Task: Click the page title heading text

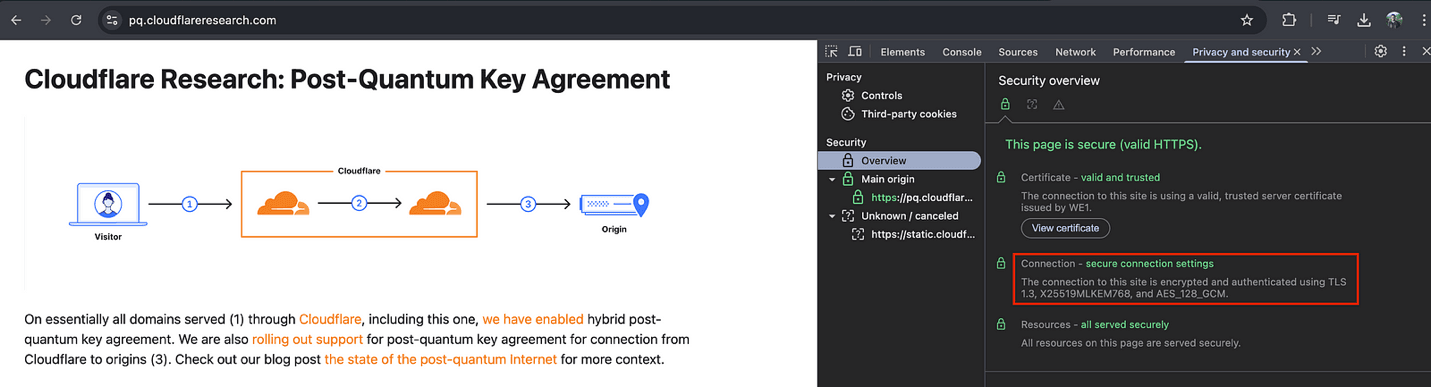Action: point(347,79)
